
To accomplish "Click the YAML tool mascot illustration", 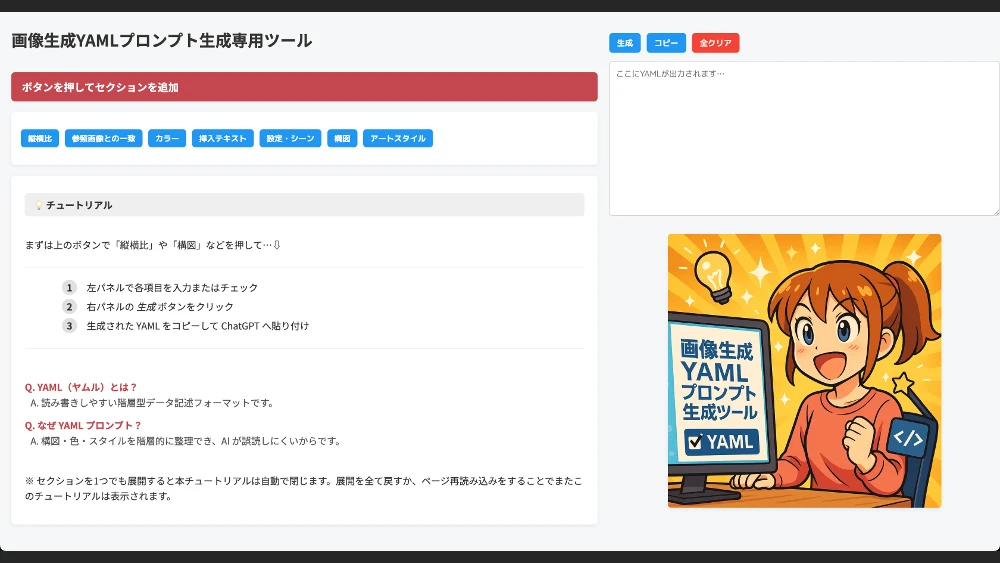I will [x=804, y=370].
